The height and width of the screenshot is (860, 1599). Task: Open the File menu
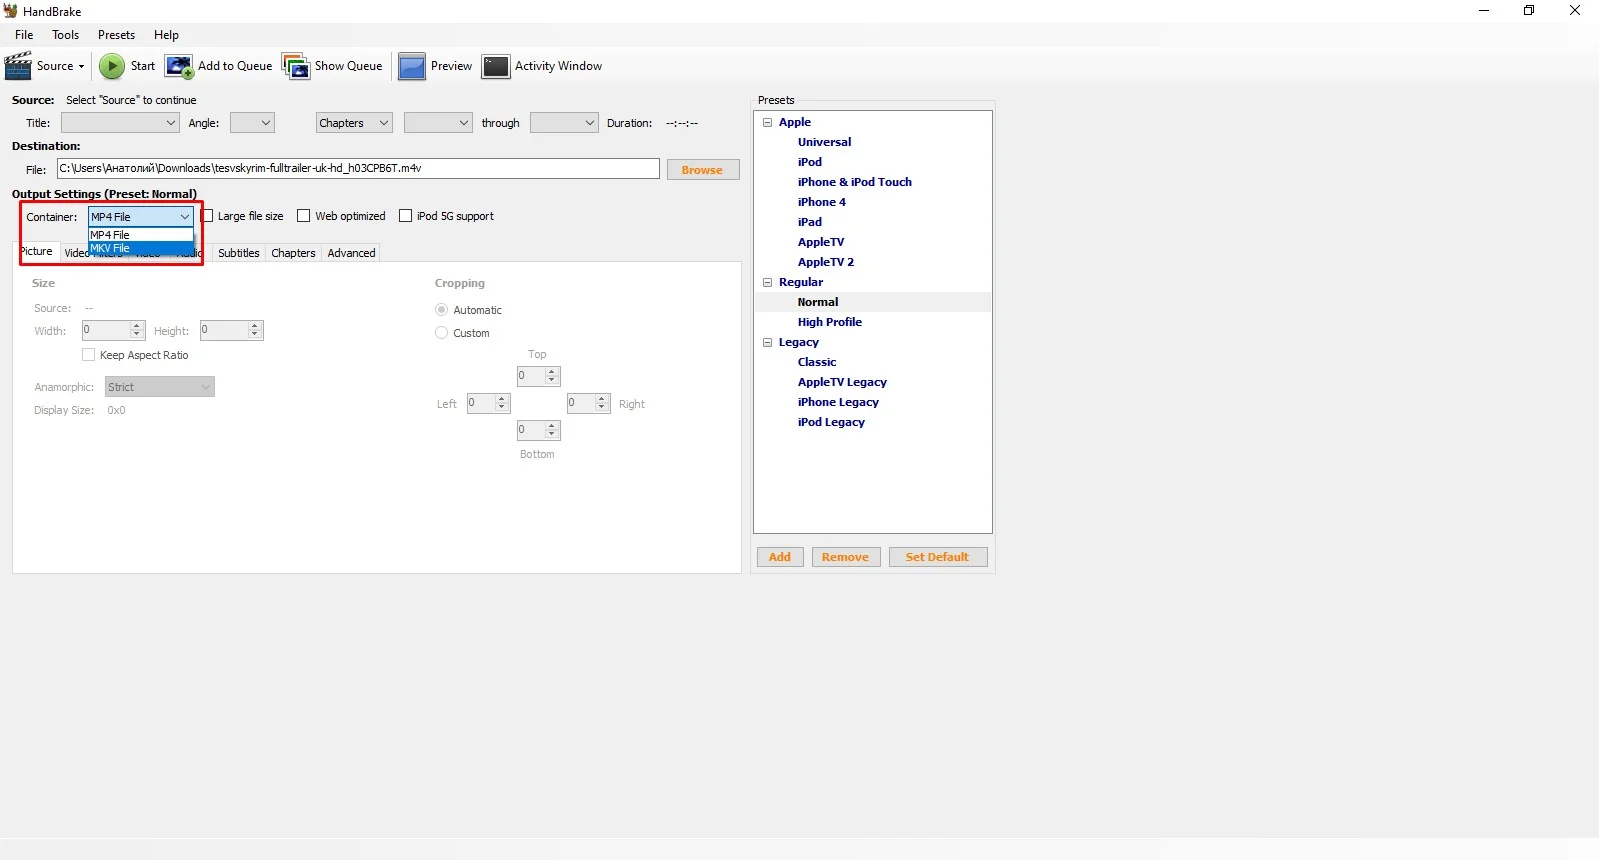click(24, 35)
